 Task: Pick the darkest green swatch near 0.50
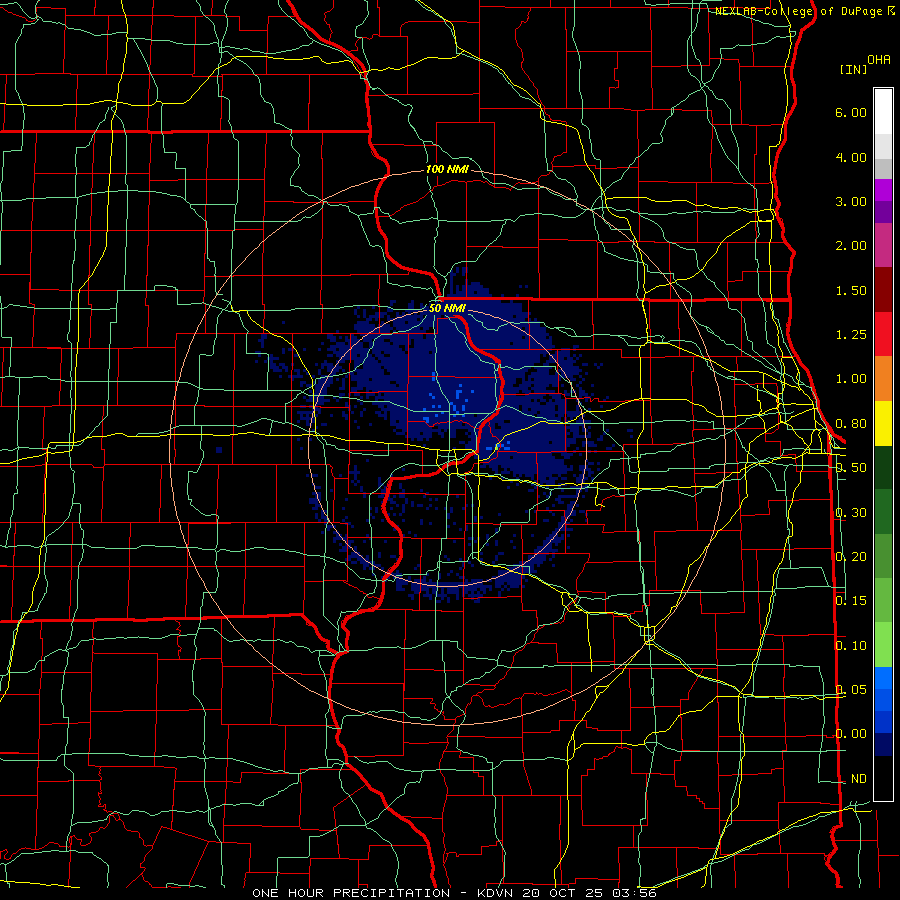[883, 467]
